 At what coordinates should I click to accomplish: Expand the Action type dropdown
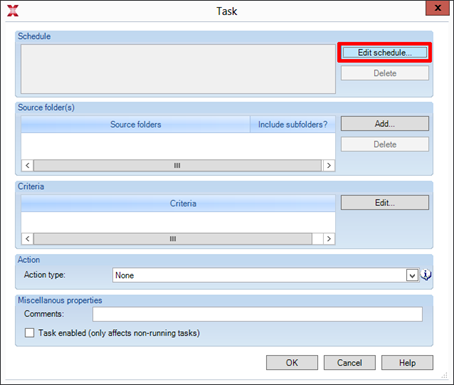(412, 275)
